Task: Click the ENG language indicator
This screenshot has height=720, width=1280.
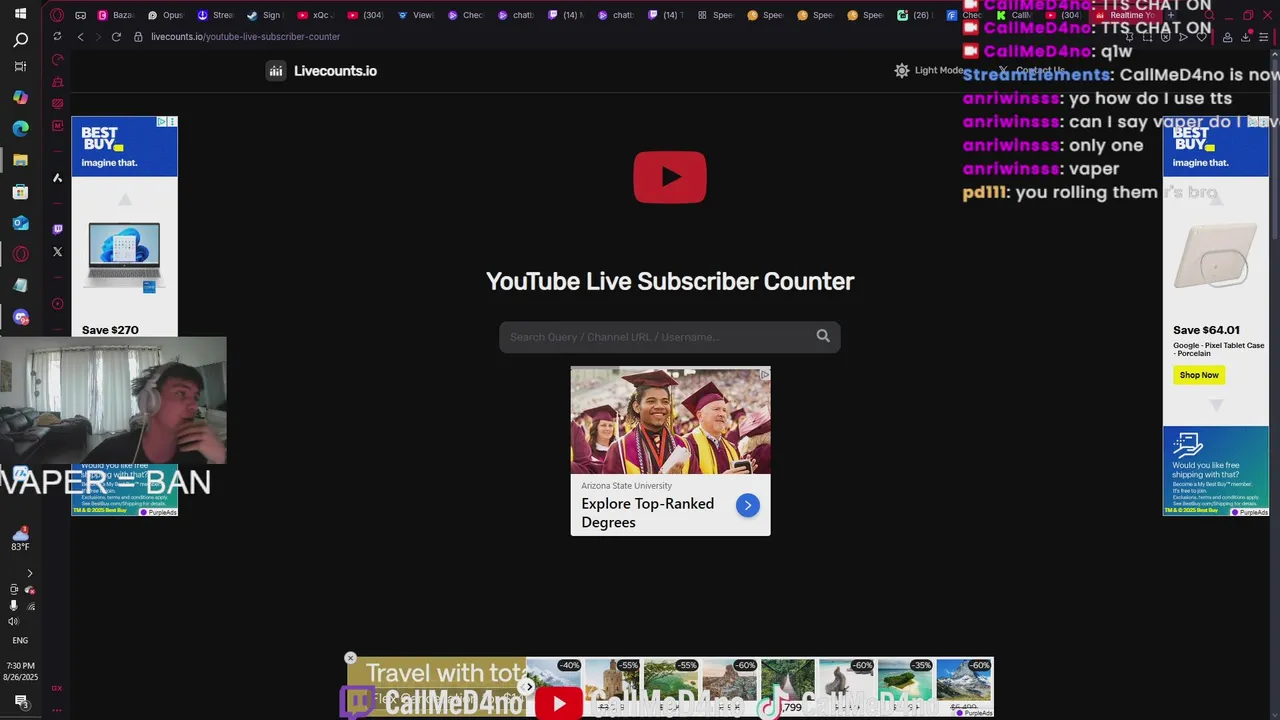Action: [x=20, y=640]
